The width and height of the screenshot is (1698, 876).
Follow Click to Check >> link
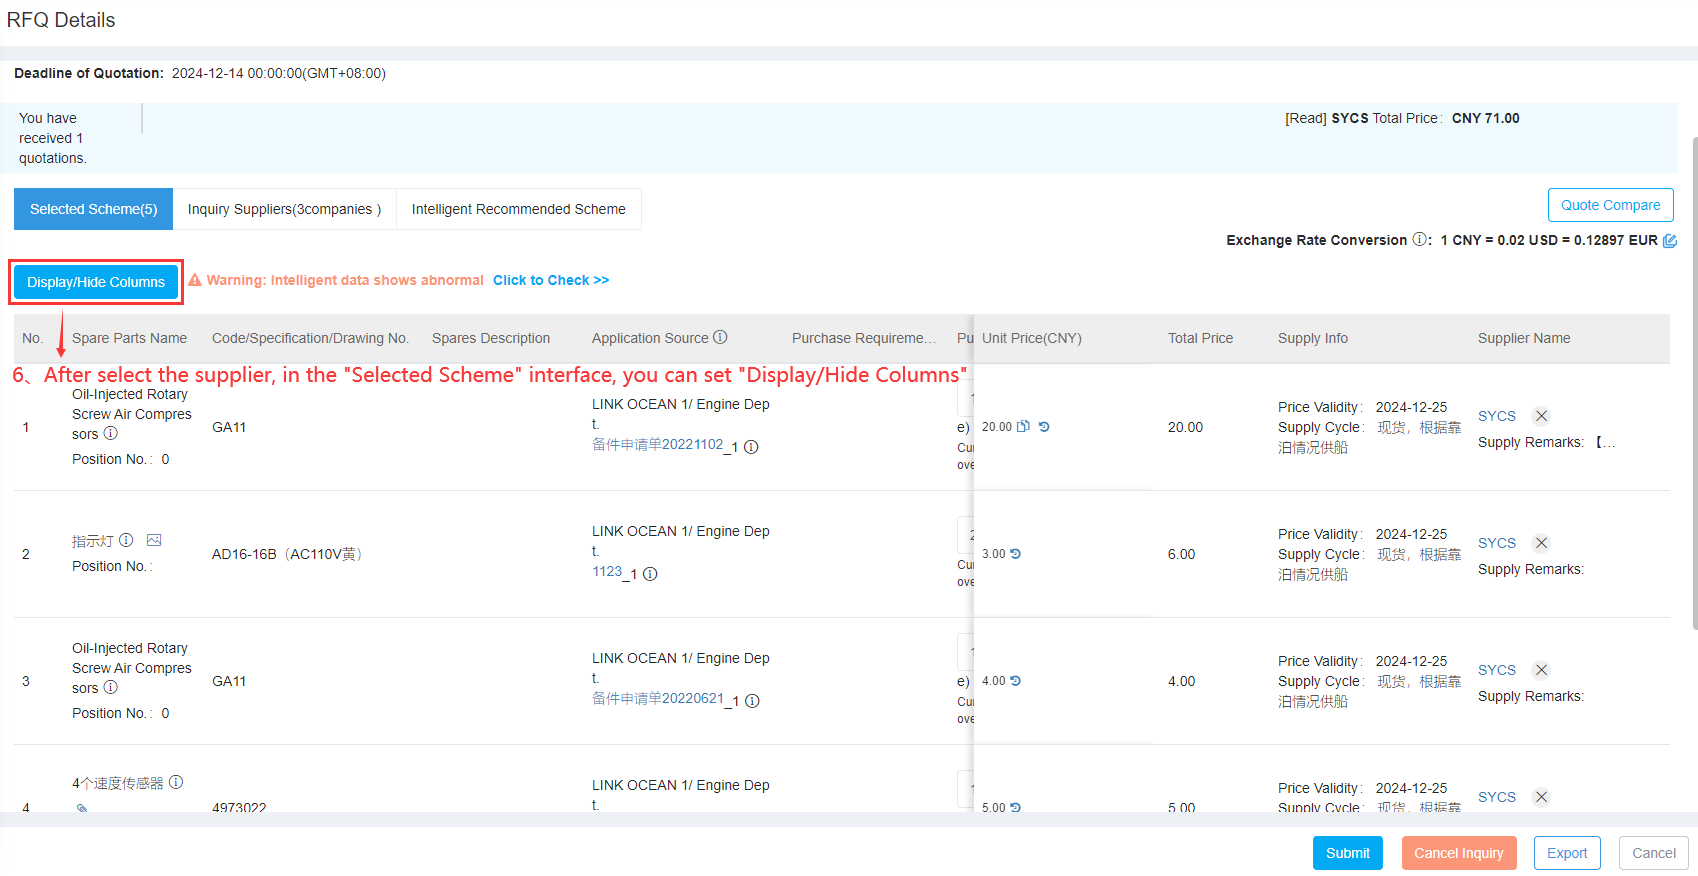pyautogui.click(x=551, y=280)
